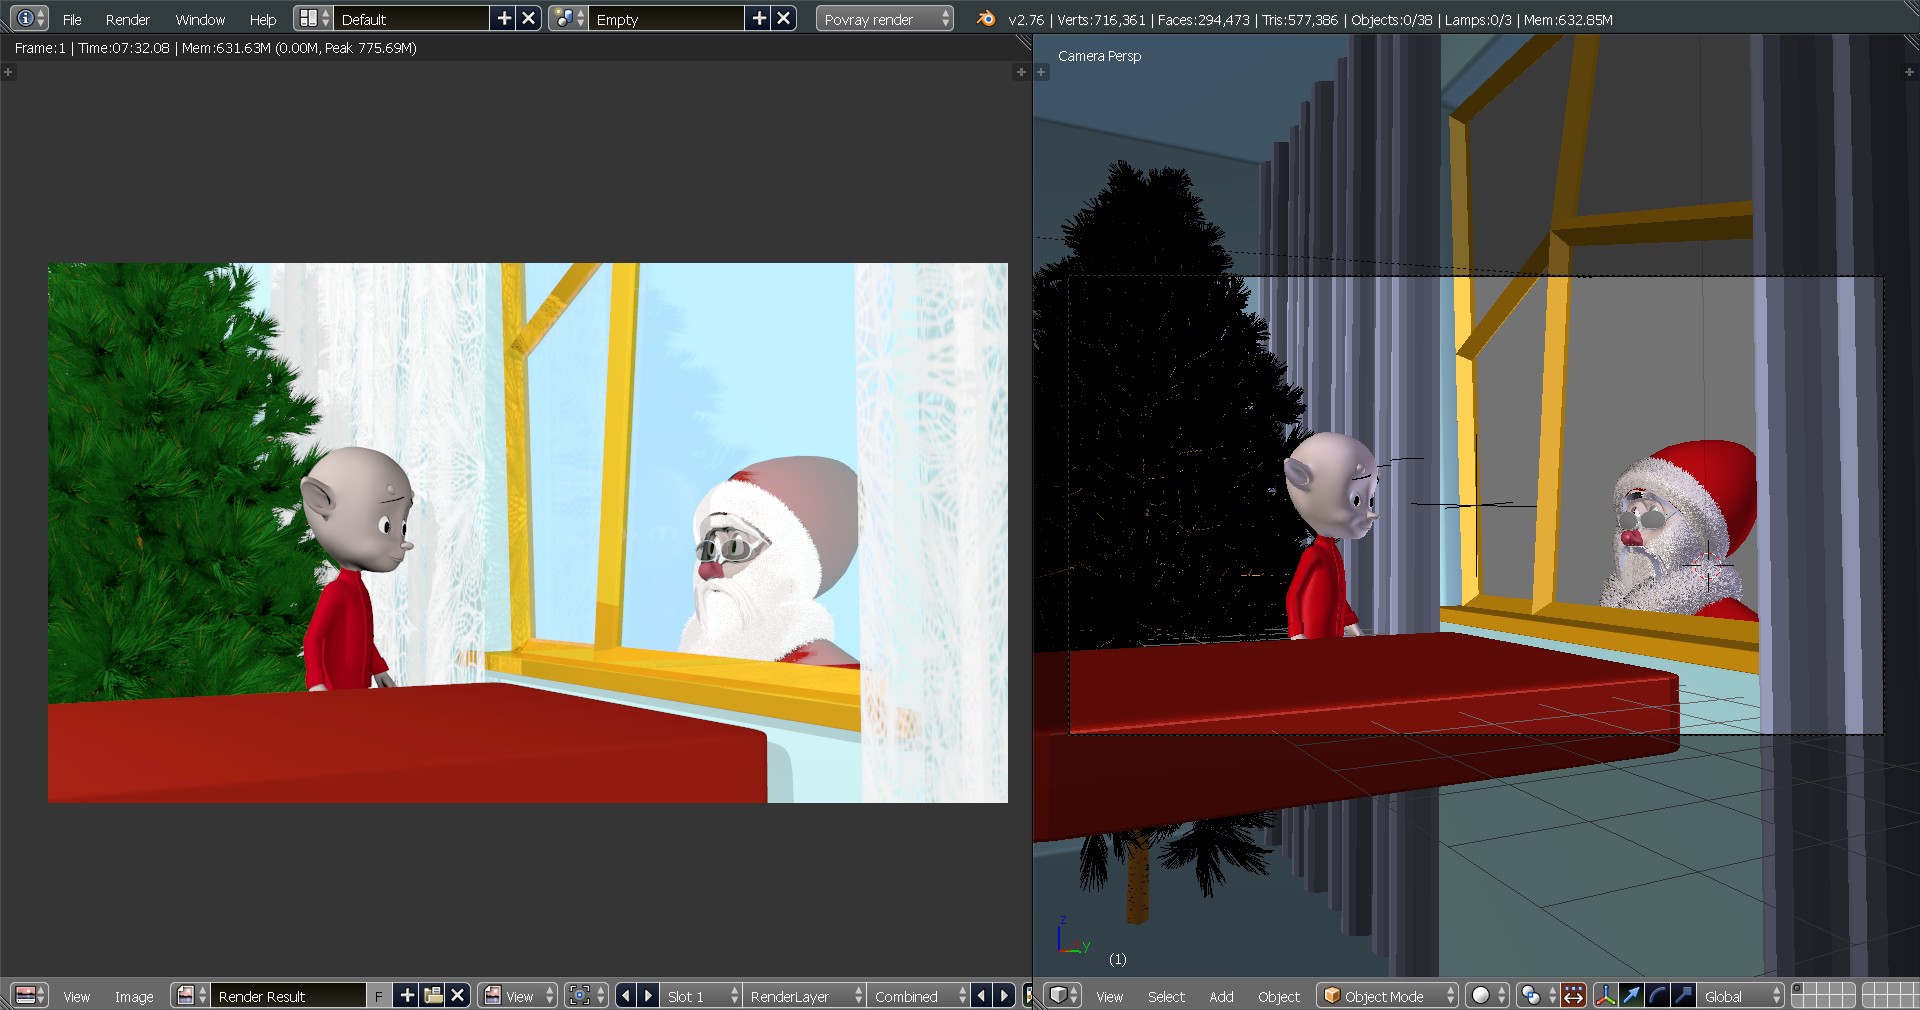Select the scale manipulator icon
Image resolution: width=1920 pixels, height=1010 pixels.
coord(1683,995)
